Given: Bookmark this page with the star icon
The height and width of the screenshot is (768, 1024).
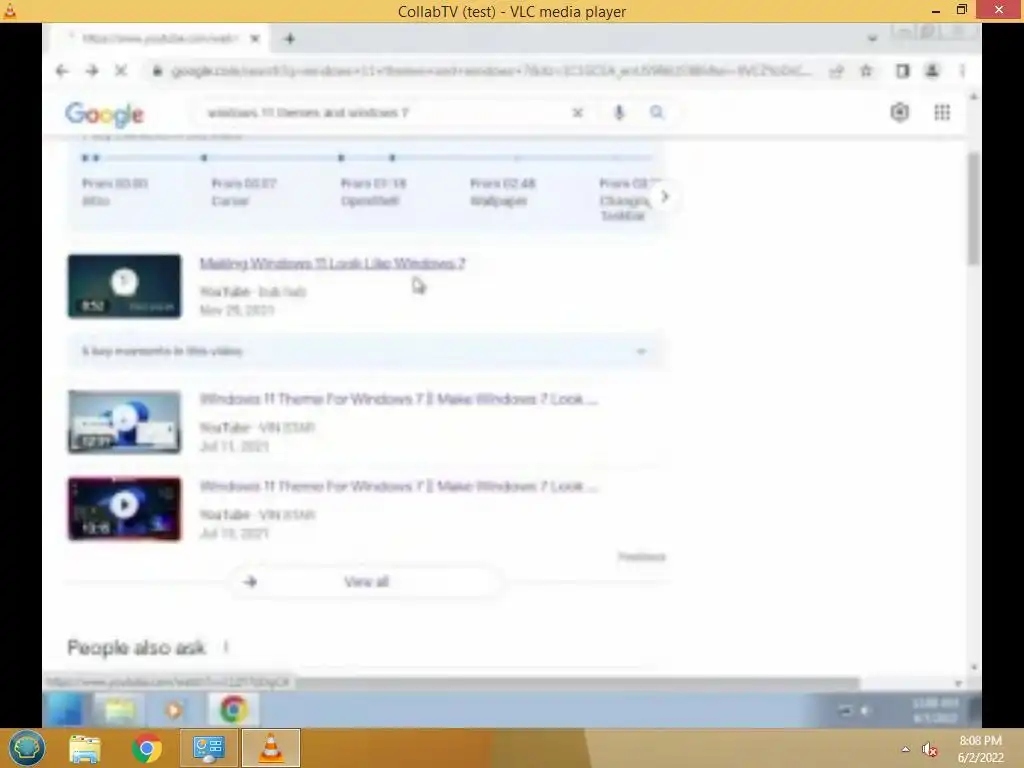Looking at the screenshot, I should (867, 71).
